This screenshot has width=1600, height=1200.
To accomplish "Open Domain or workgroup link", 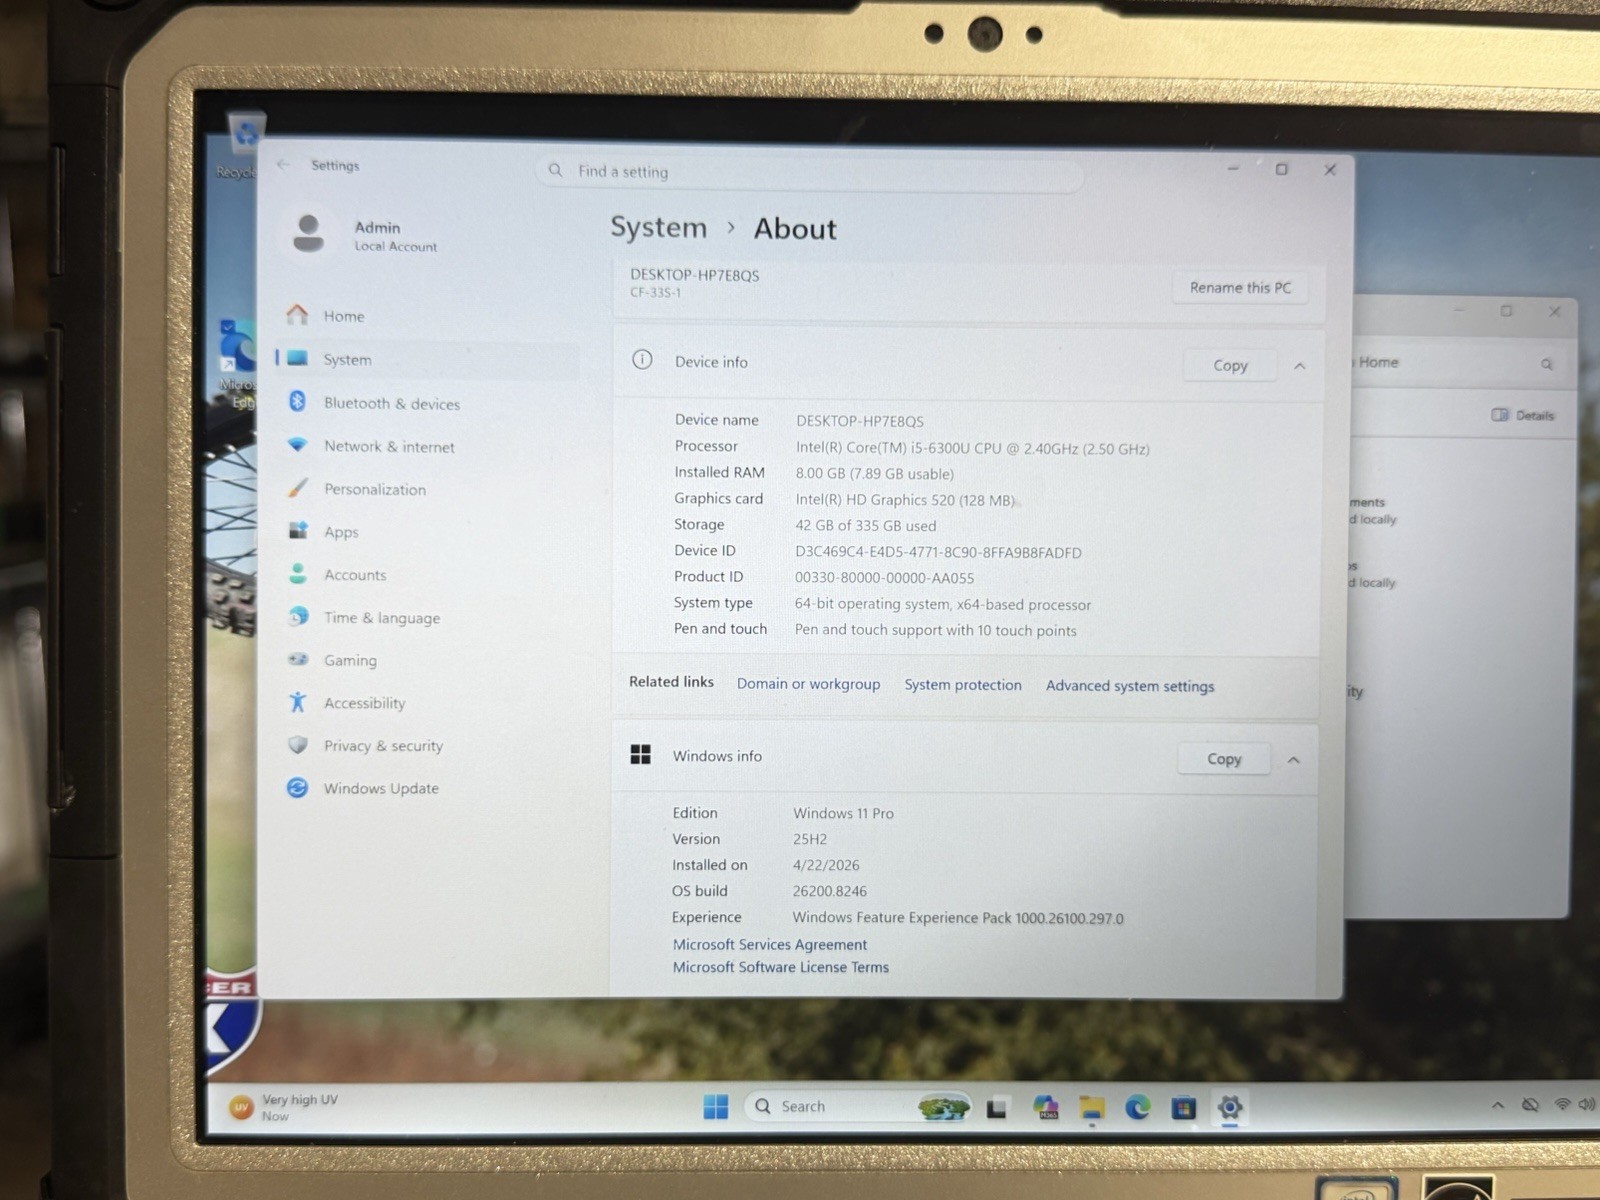I will pos(808,684).
